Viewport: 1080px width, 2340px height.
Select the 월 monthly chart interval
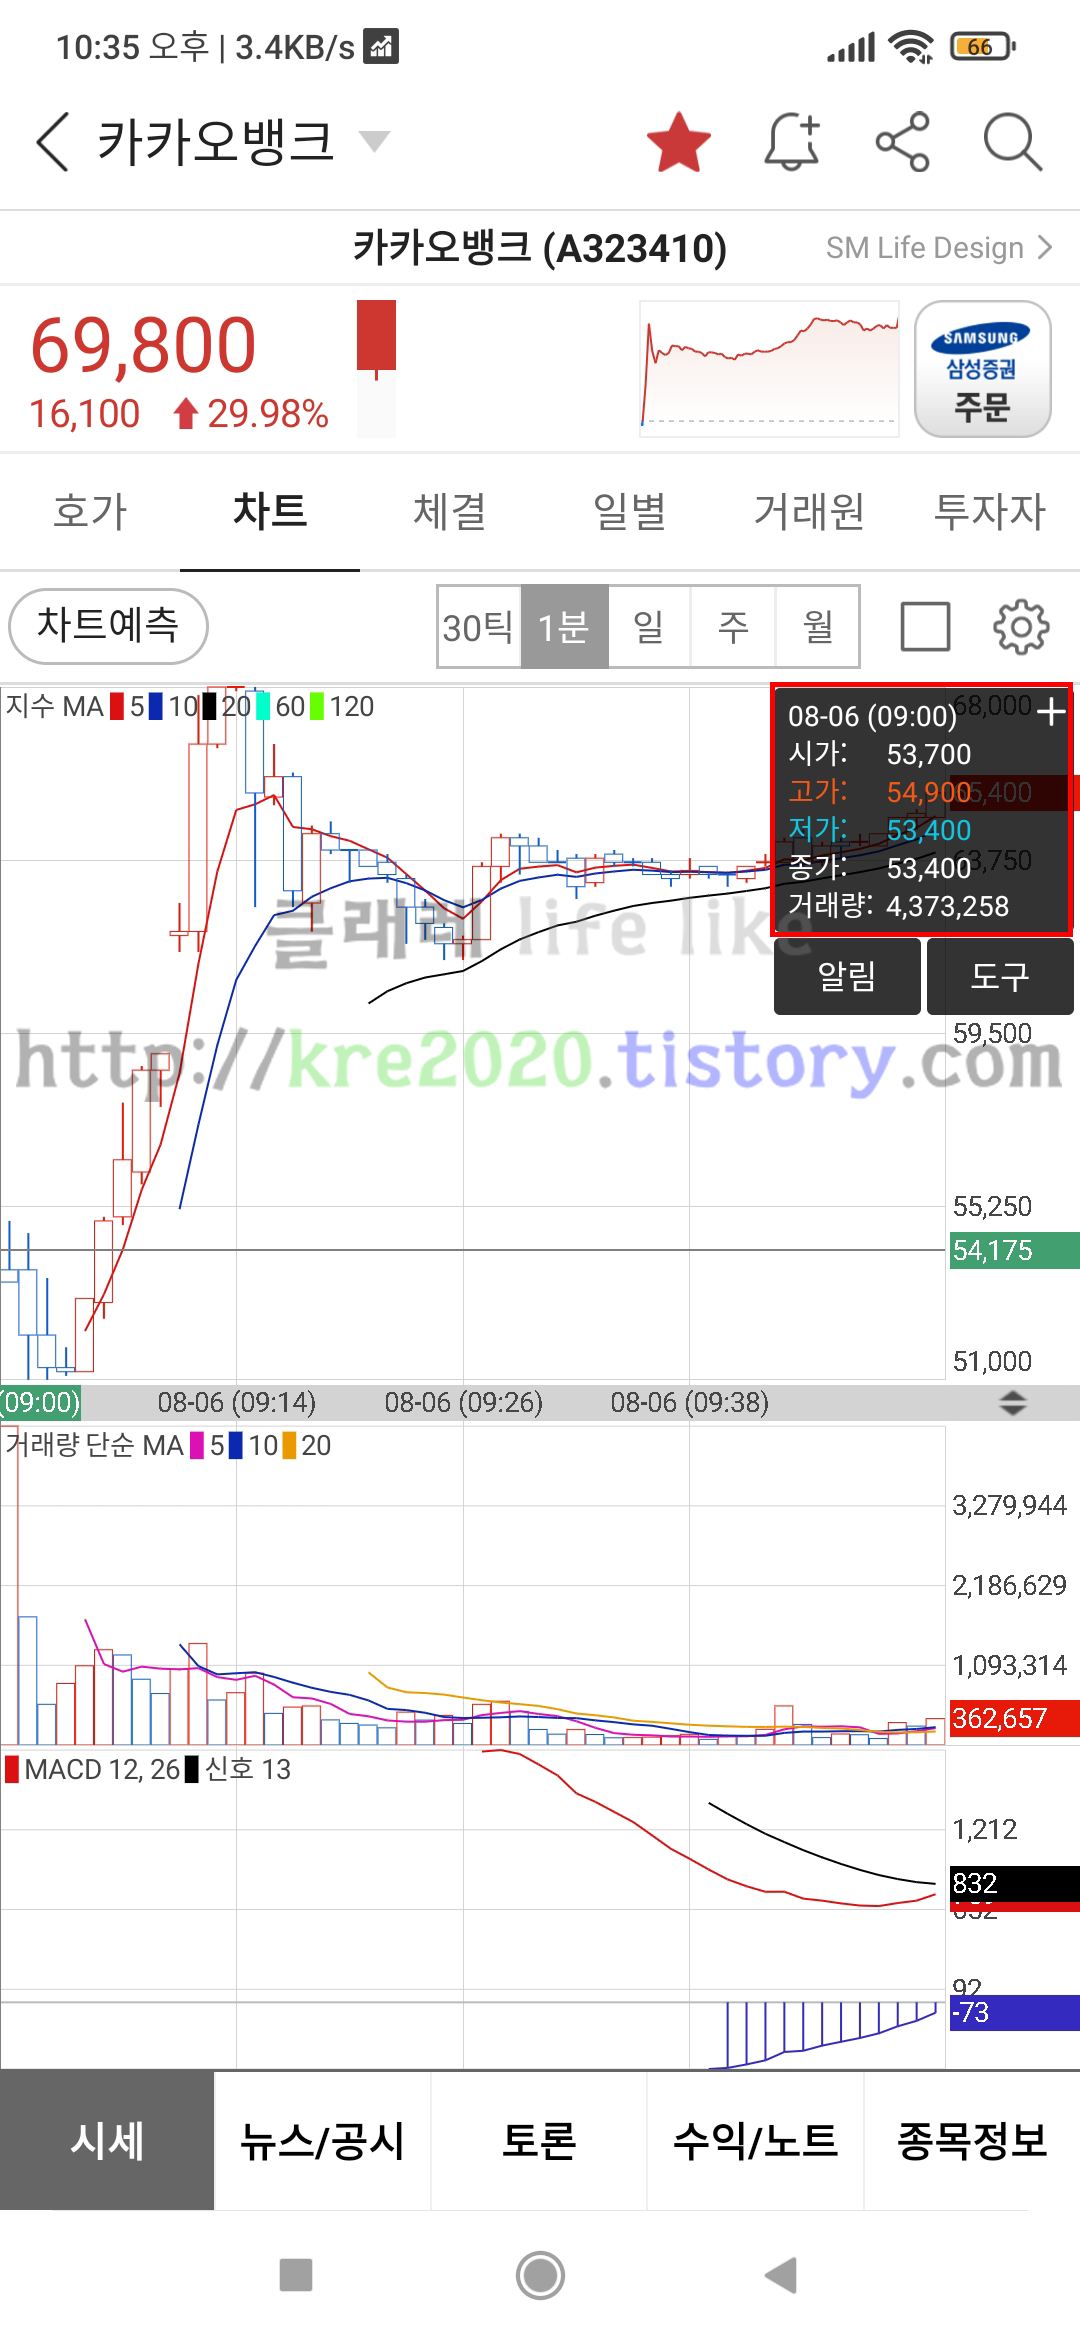click(x=818, y=627)
